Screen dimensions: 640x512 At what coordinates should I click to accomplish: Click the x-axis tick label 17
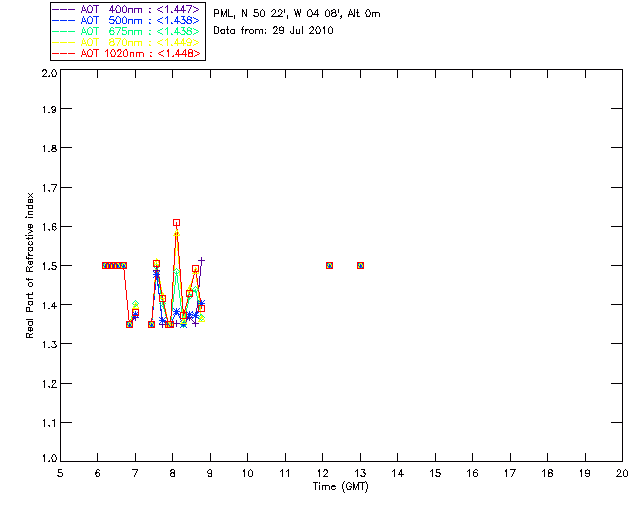[510, 473]
